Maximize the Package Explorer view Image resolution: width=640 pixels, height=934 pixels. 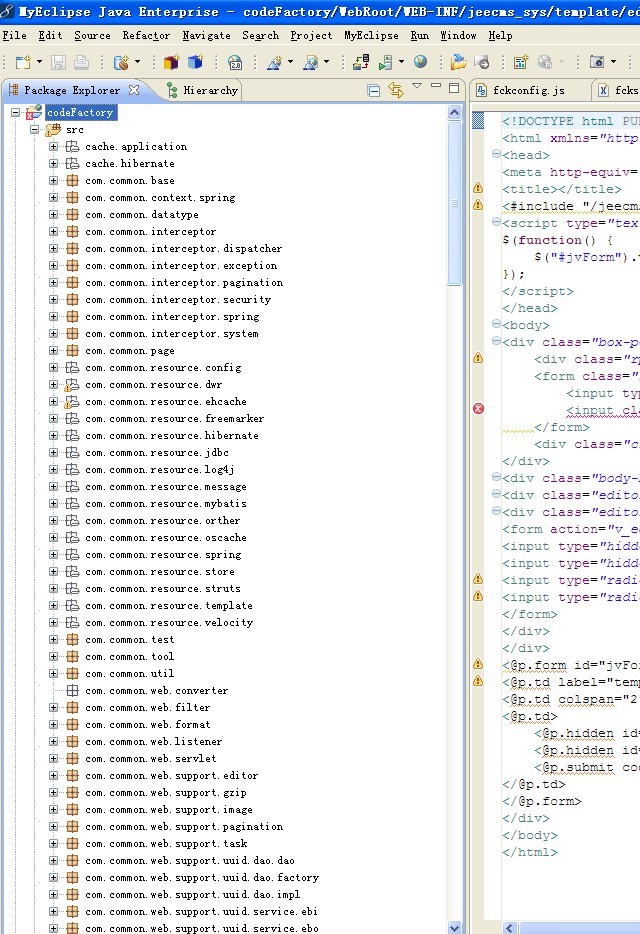point(454,88)
